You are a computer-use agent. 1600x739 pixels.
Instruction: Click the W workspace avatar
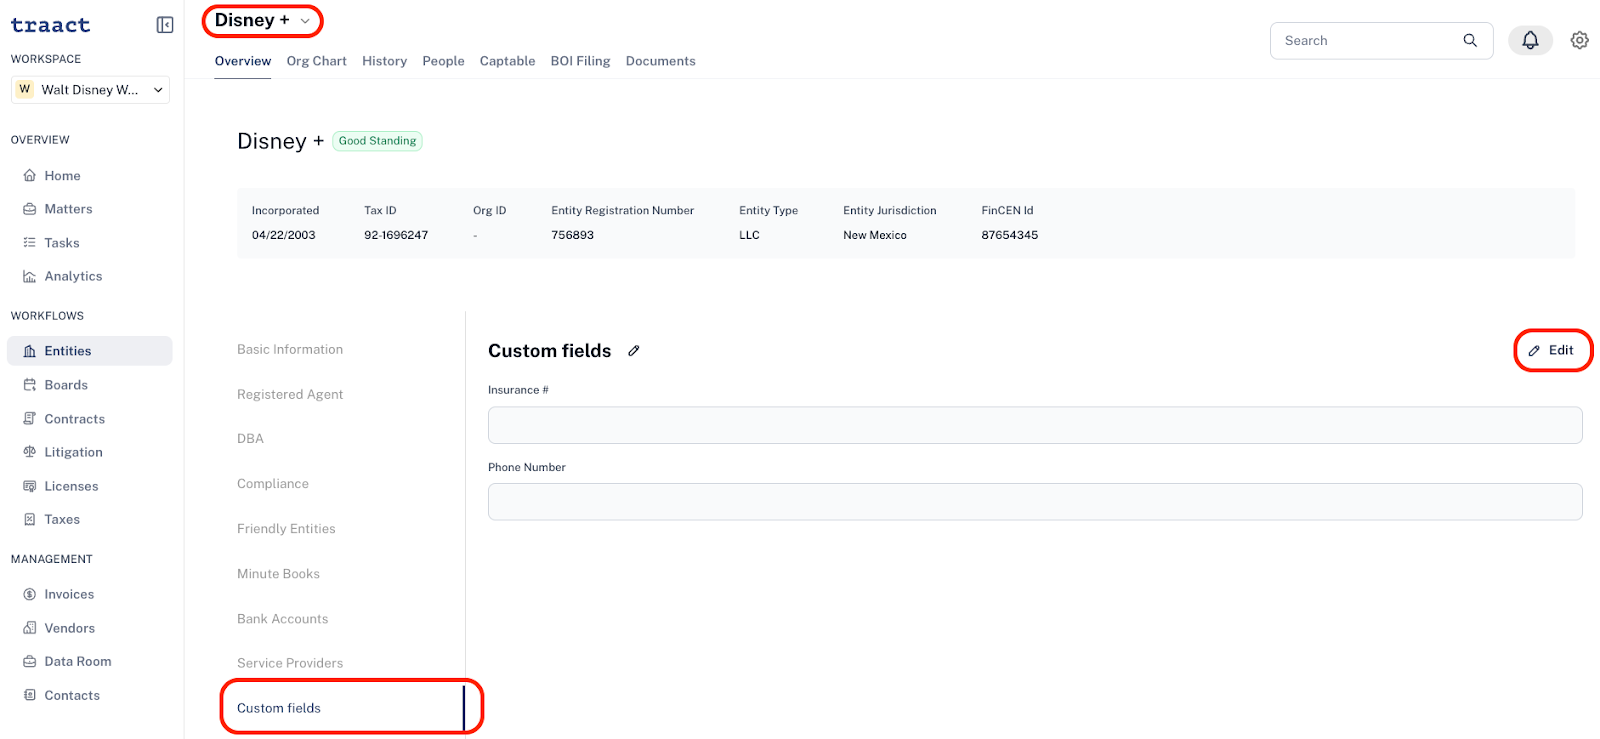point(25,89)
